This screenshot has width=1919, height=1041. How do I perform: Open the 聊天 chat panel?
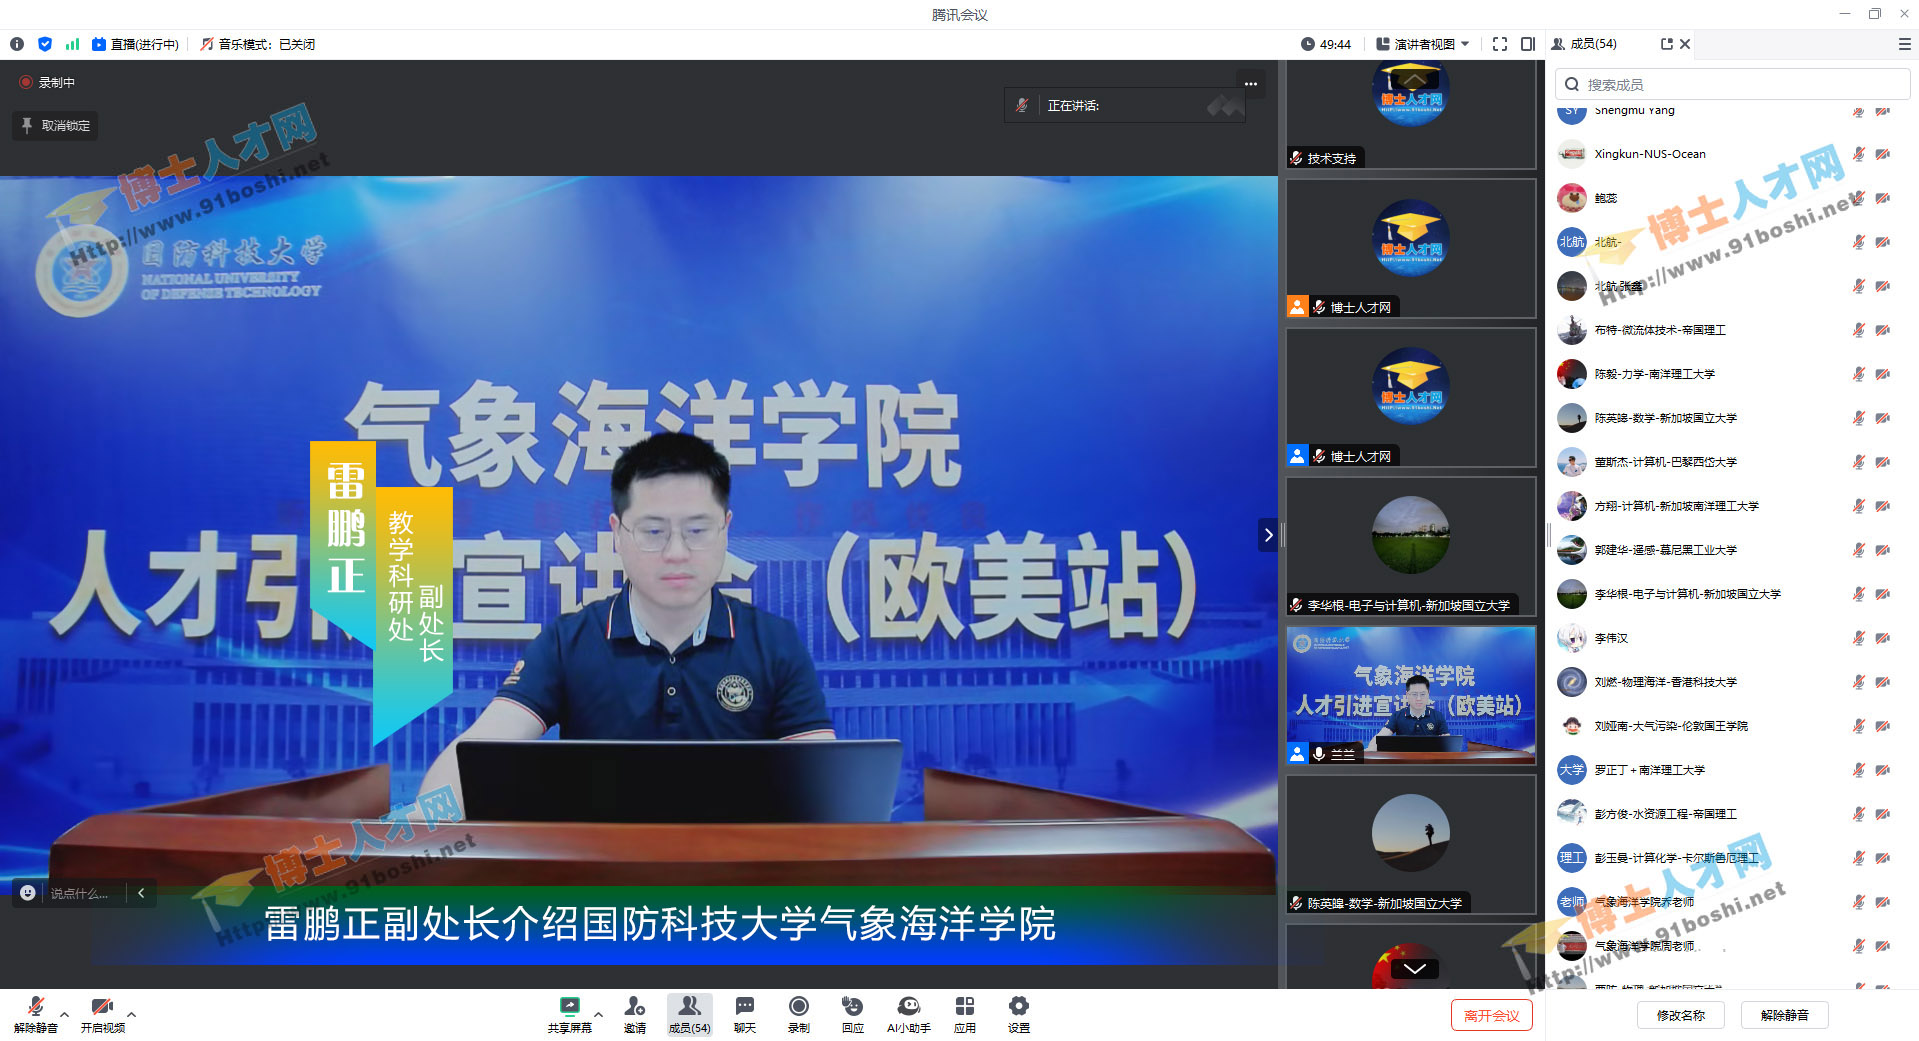coord(745,1013)
